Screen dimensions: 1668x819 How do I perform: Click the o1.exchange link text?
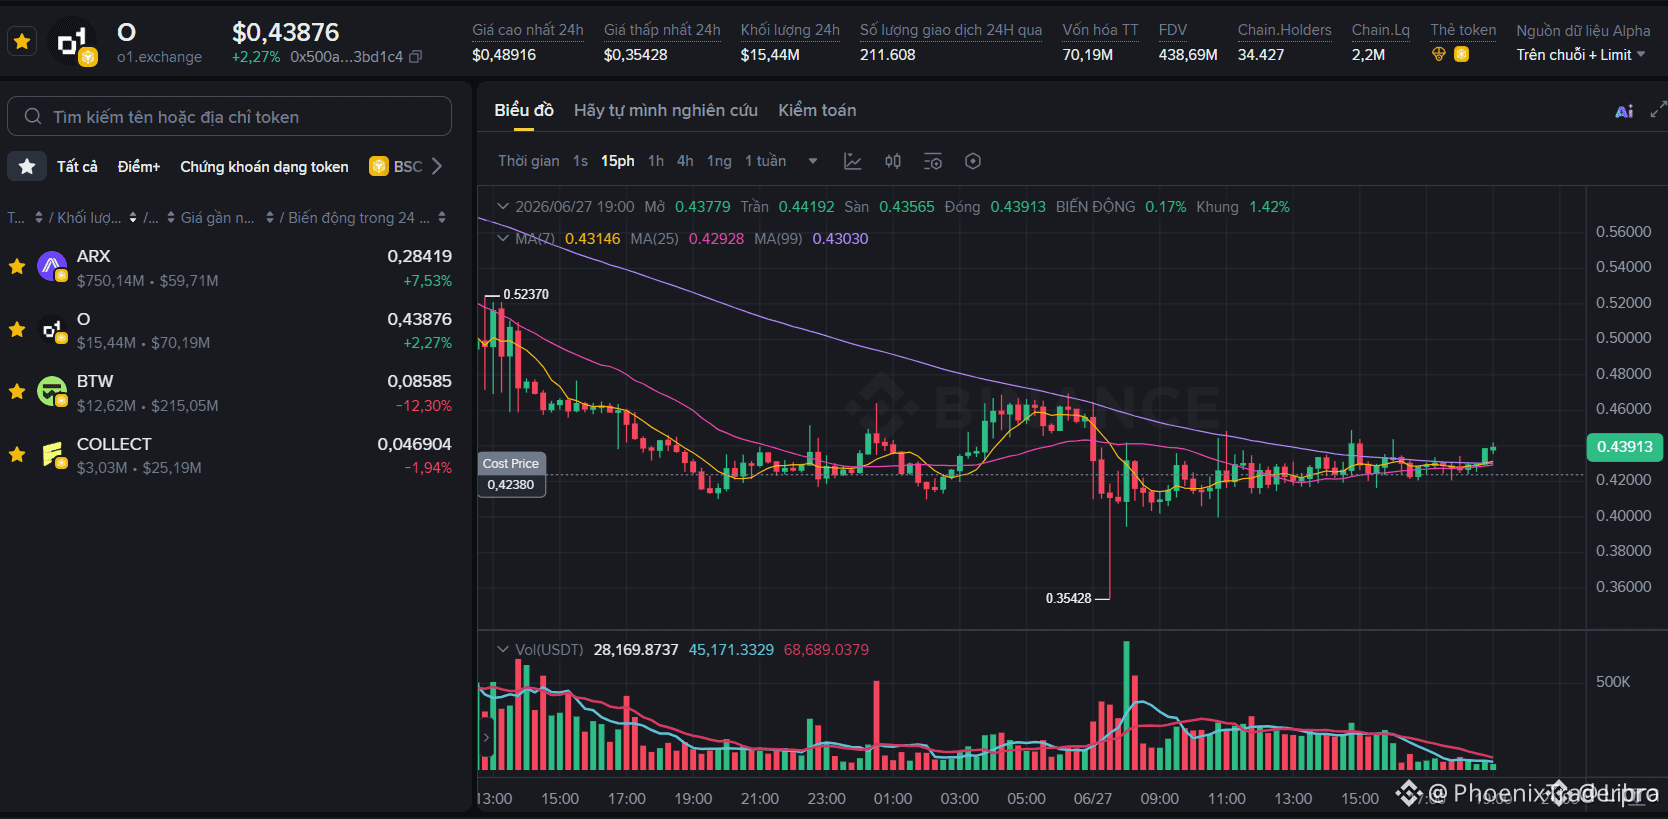[159, 57]
